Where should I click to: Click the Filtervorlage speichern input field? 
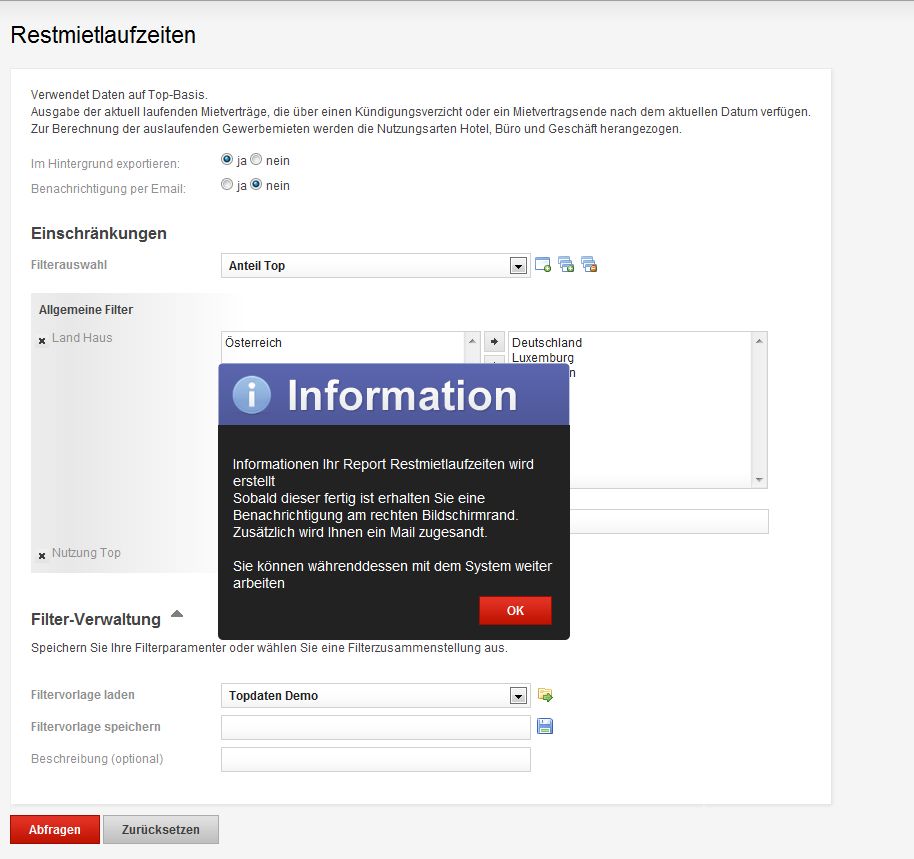click(x=376, y=727)
